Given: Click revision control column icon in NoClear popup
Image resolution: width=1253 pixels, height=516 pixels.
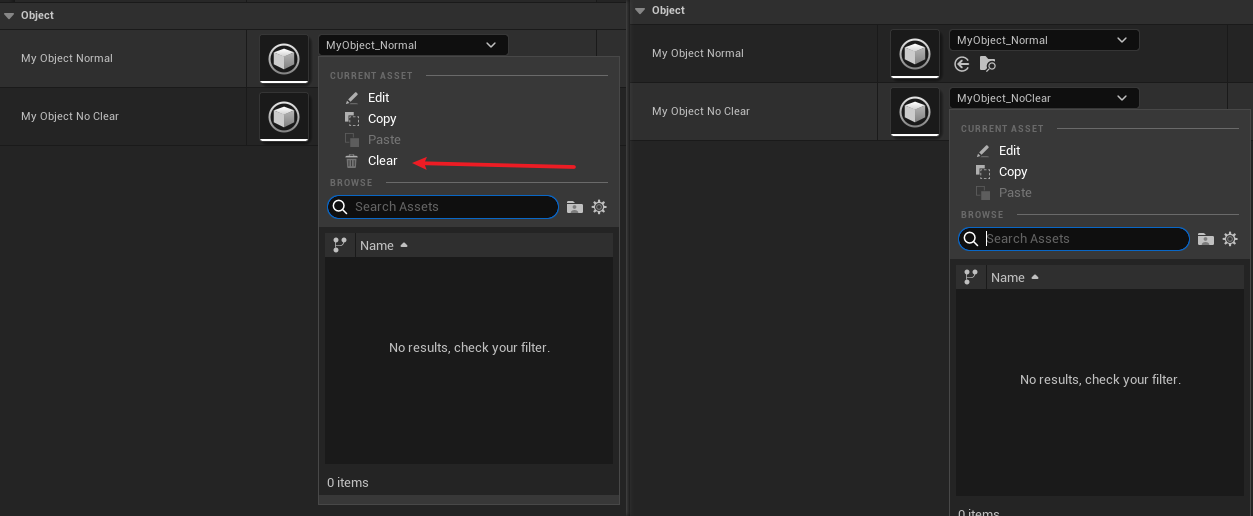Looking at the screenshot, I should tap(970, 277).
